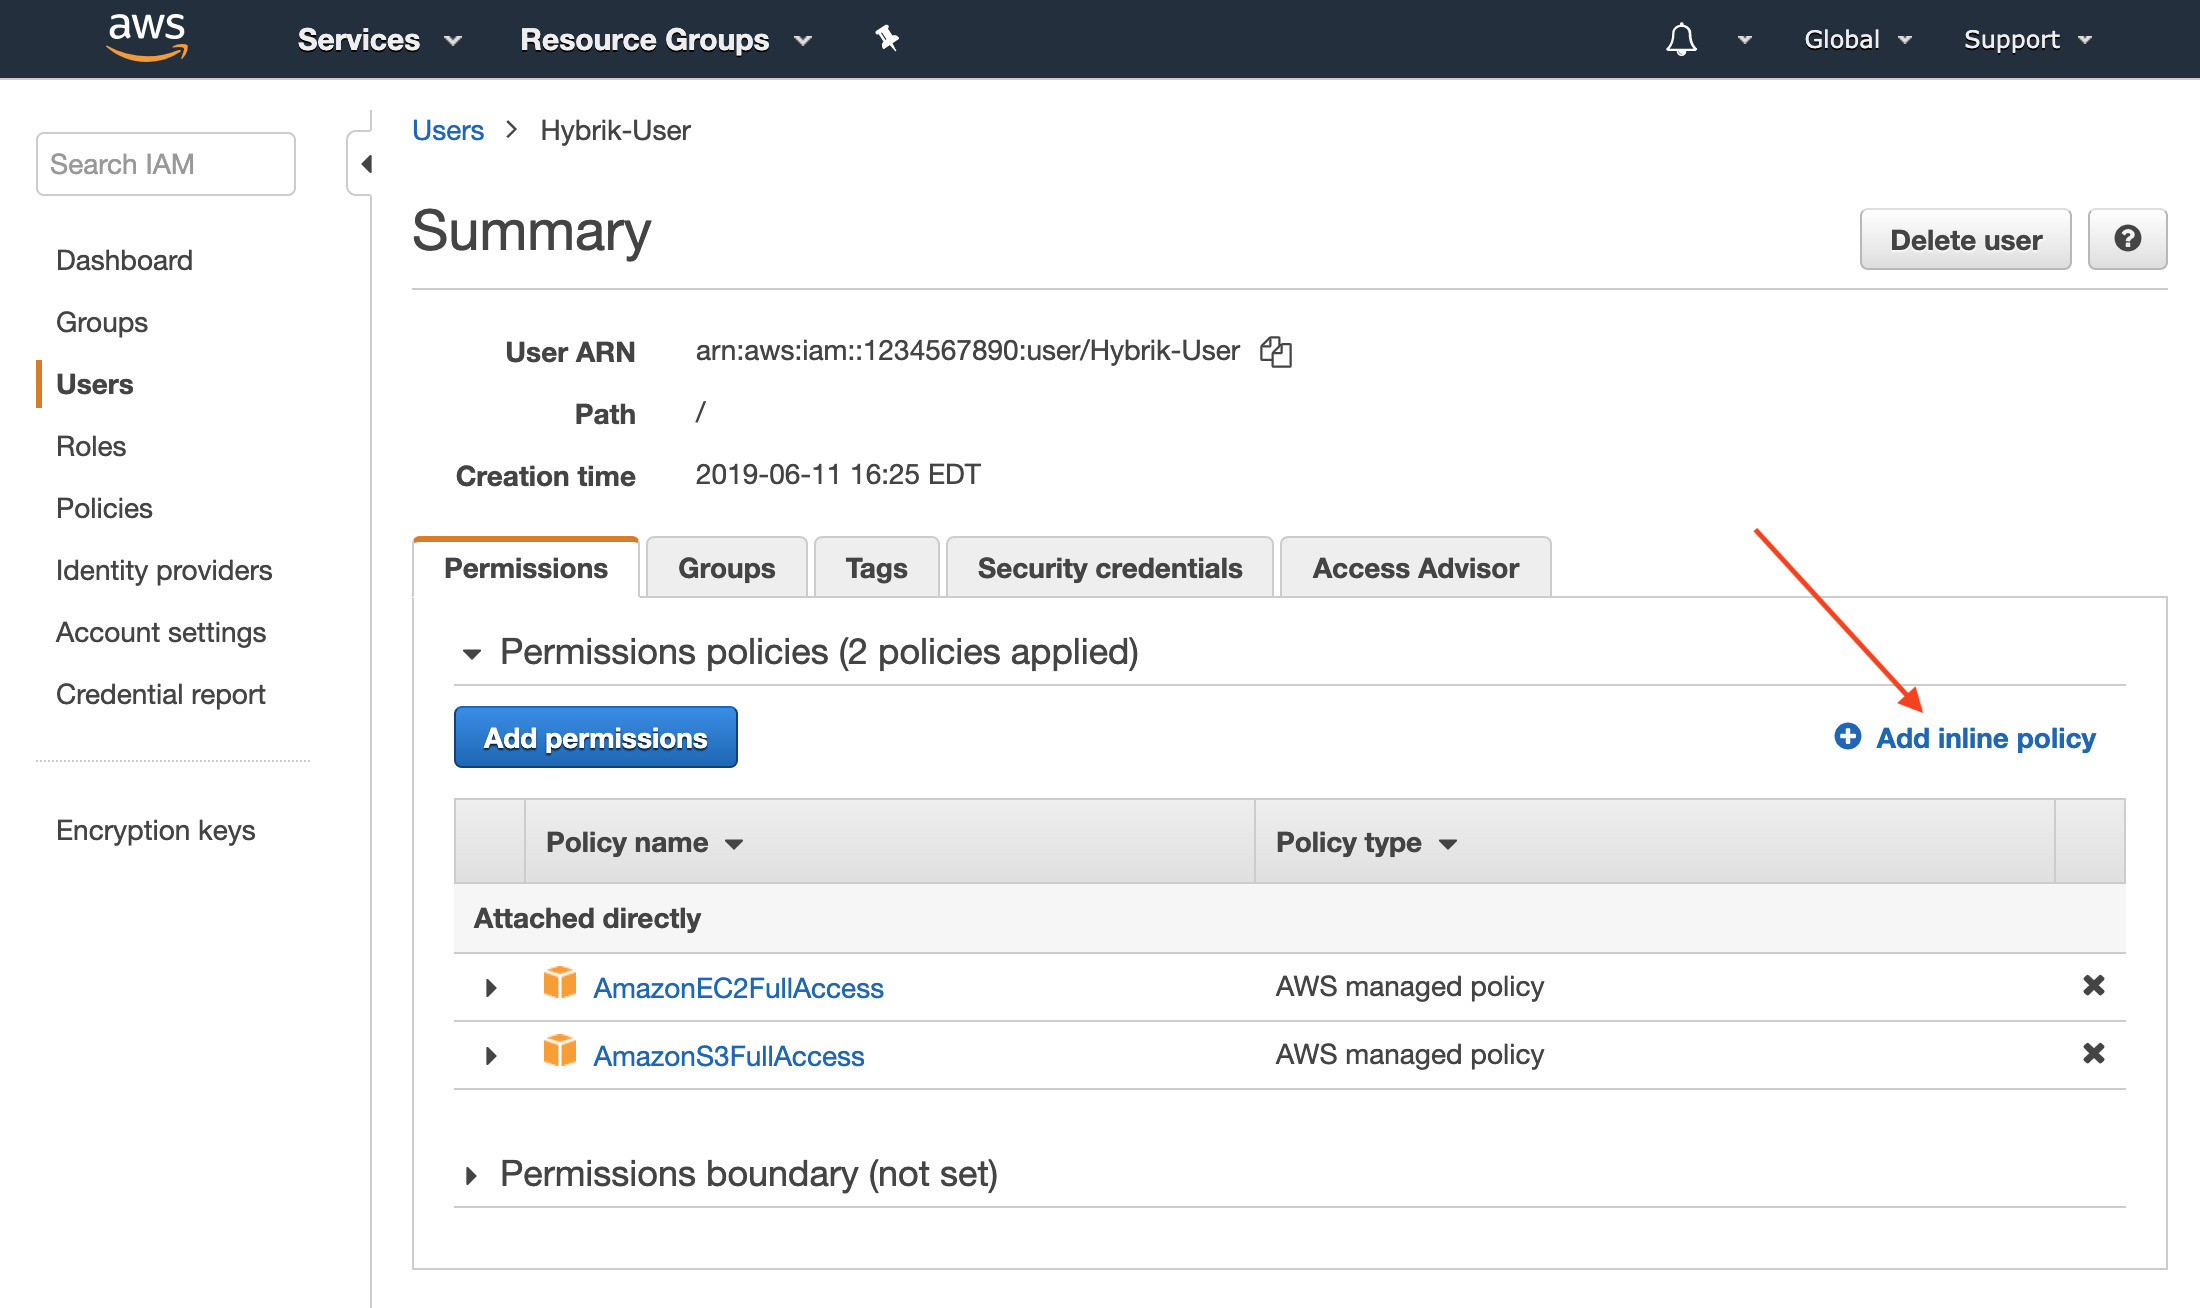The width and height of the screenshot is (2200, 1308).
Task: Collapse the Permissions policies section
Action: [x=471, y=654]
